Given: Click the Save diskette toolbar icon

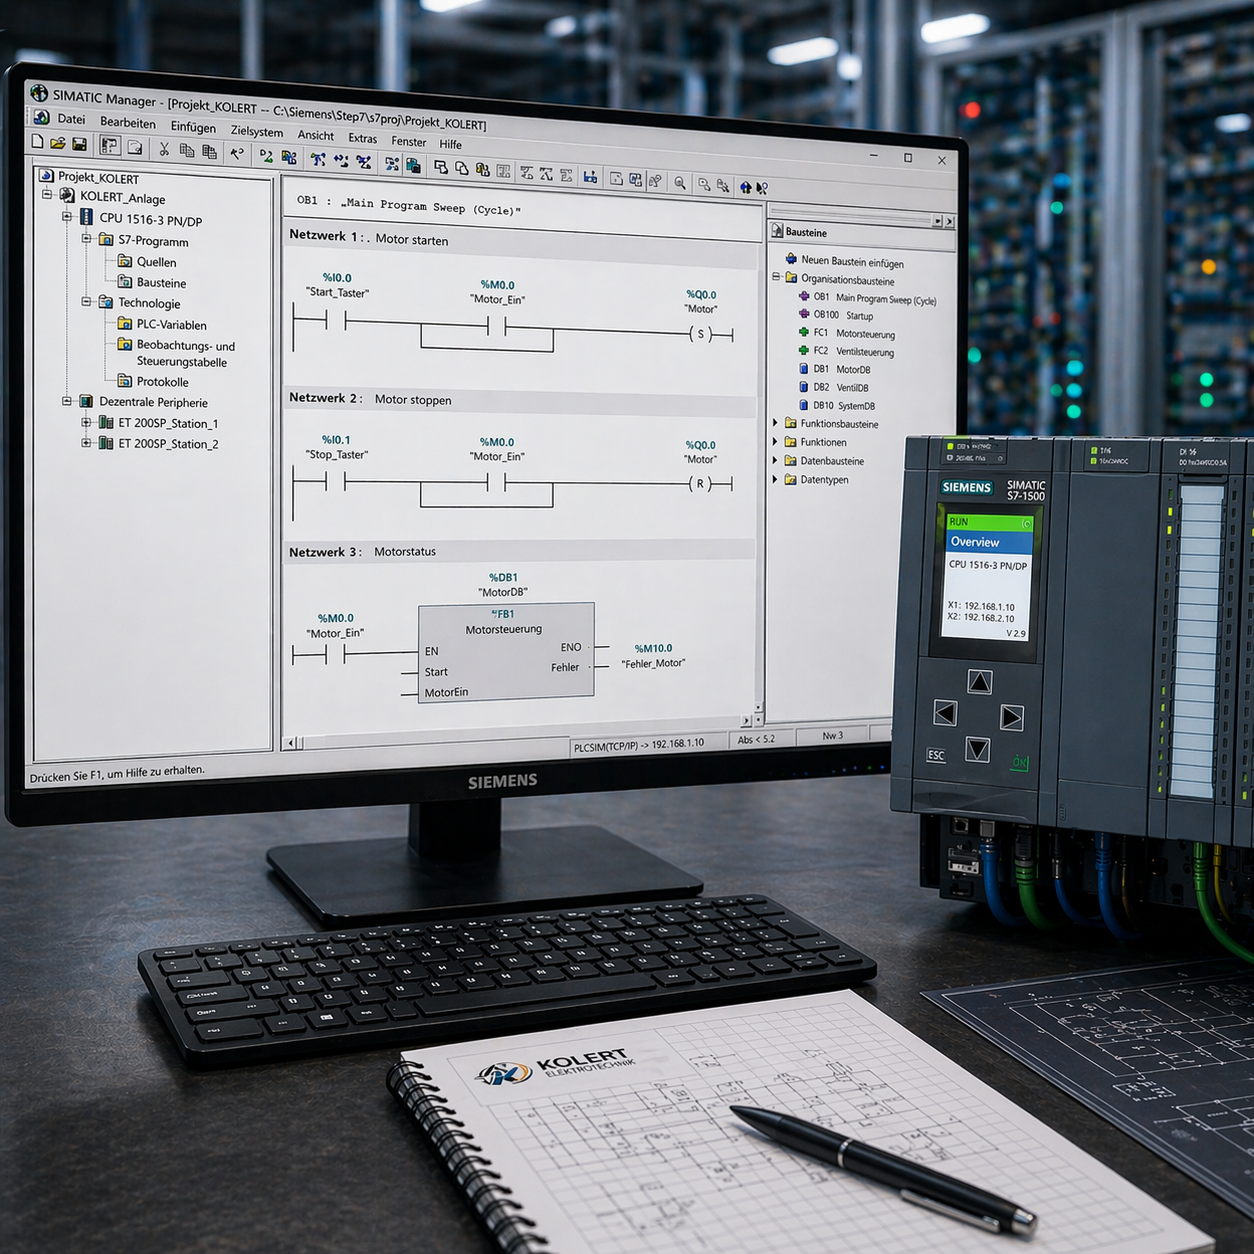Looking at the screenshot, I should tap(79, 144).
